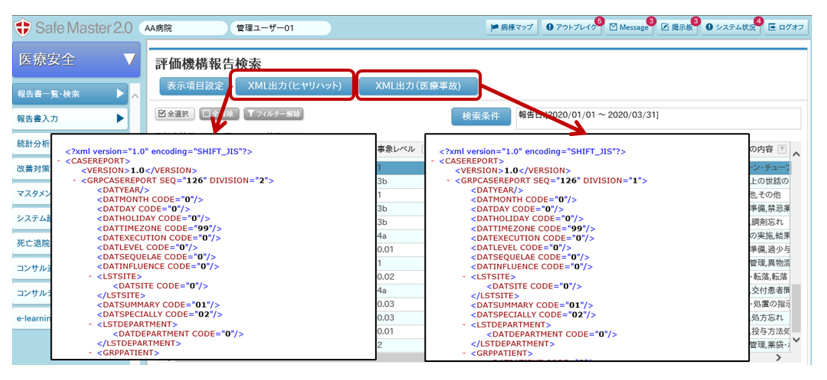Click the AA病院 hospital name field
Image resolution: width=827 pixels, height=380 pixels.
click(x=183, y=27)
